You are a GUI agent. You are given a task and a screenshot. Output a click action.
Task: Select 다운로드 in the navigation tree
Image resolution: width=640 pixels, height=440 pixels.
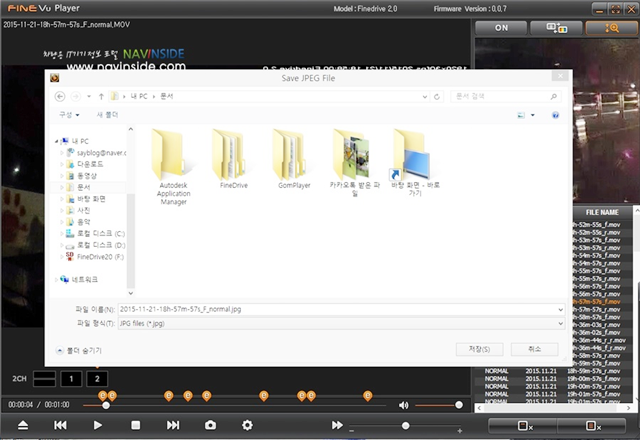tap(90, 164)
